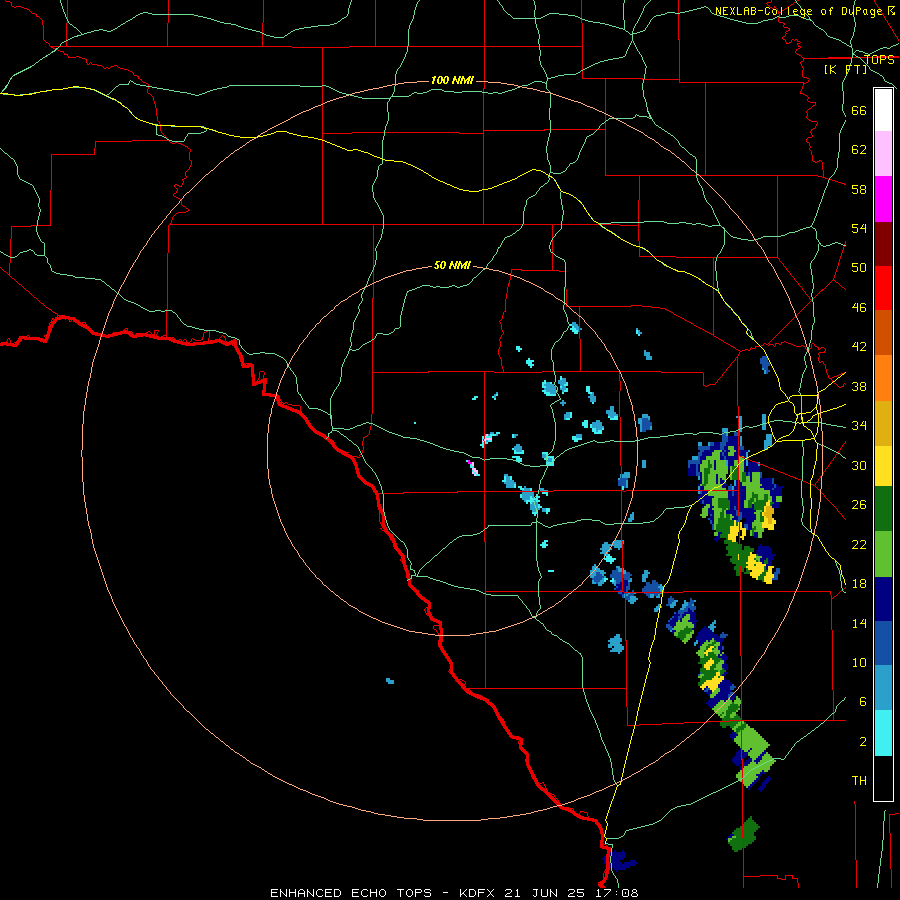900x900 pixels.
Task: Click the light blue swatch between 6 and 10
Action: [x=883, y=688]
